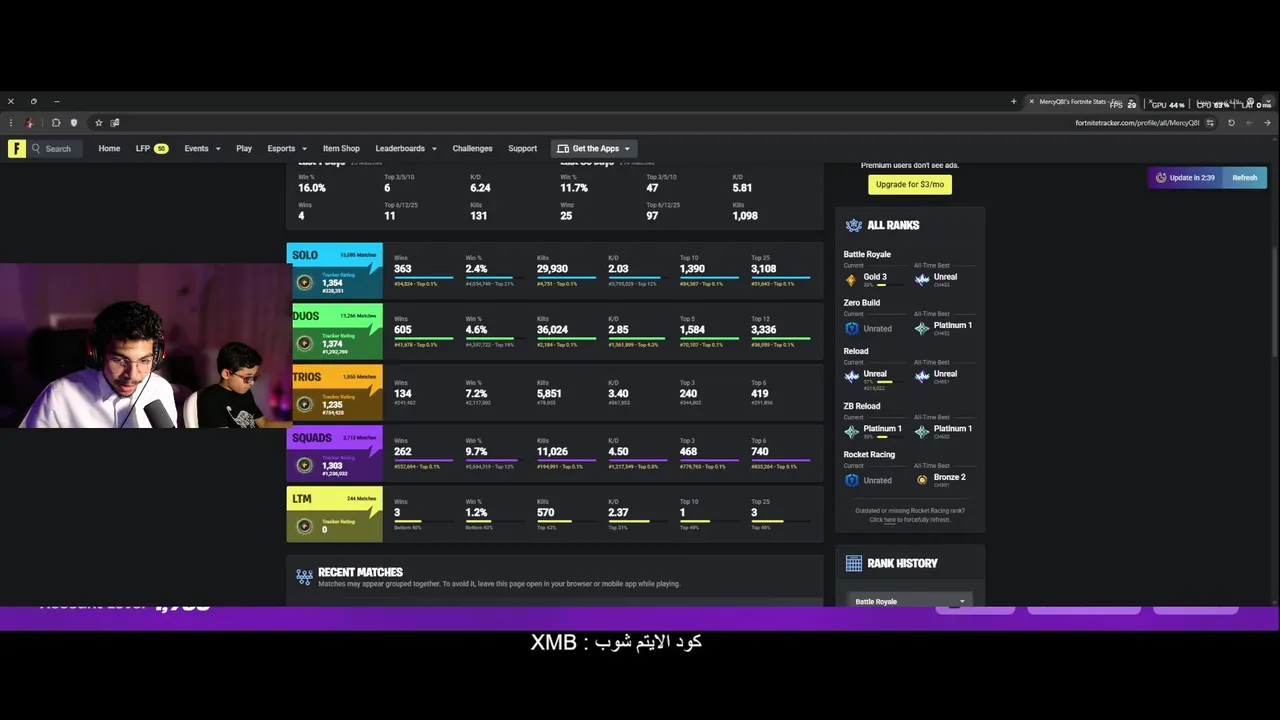Click the browser address bar URL
This screenshot has height=720, width=1280.
(x=1137, y=123)
